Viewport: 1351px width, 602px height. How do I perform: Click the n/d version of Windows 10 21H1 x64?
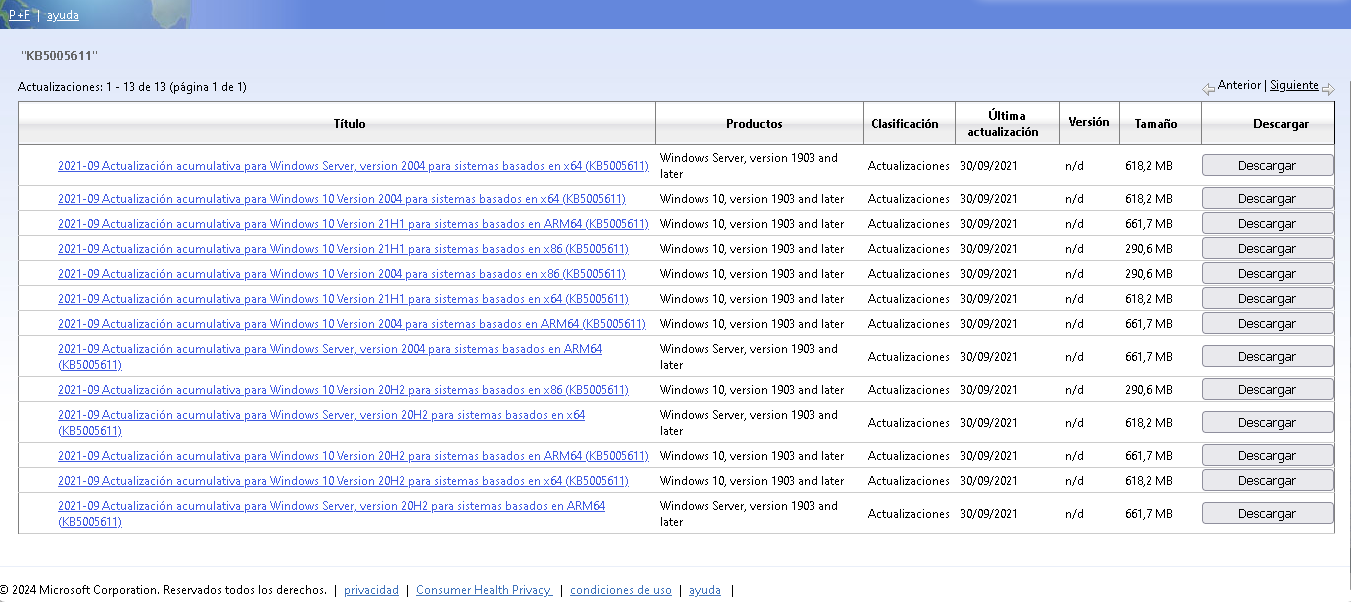[1074, 299]
